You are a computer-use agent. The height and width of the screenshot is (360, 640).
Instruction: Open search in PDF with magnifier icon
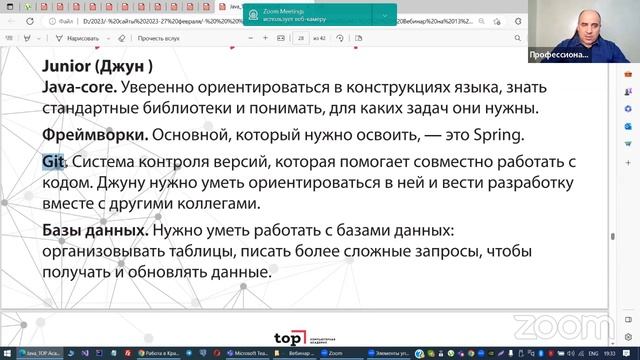(518, 38)
